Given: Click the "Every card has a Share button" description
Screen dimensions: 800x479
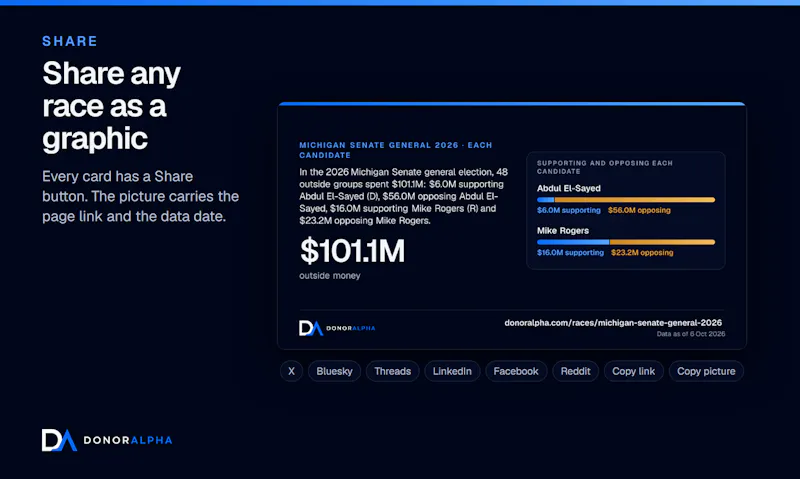Looking at the screenshot, I should [140, 196].
